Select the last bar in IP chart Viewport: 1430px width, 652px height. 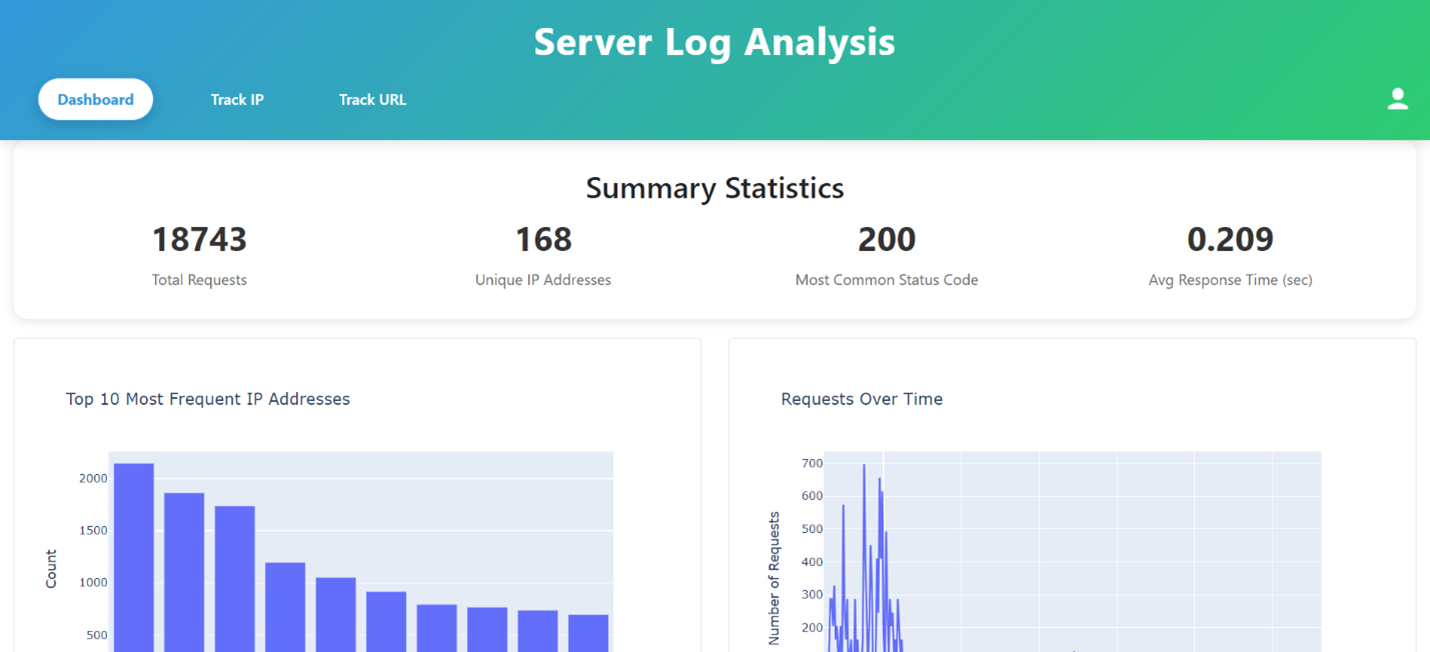(588, 633)
